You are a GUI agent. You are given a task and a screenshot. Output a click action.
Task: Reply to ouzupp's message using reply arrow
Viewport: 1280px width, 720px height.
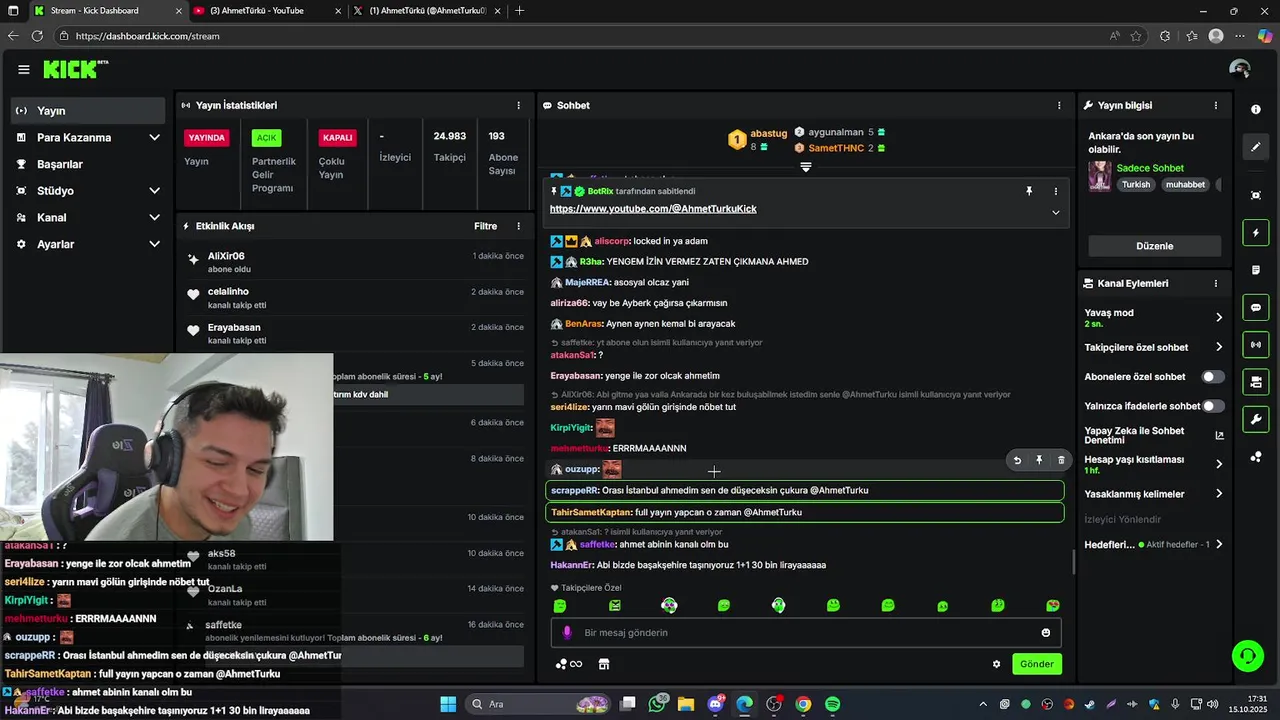click(1017, 460)
